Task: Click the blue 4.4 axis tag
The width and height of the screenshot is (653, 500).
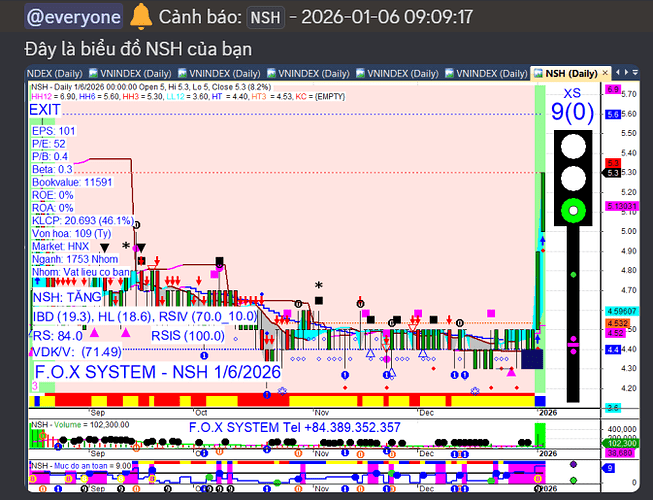Action: tap(613, 350)
